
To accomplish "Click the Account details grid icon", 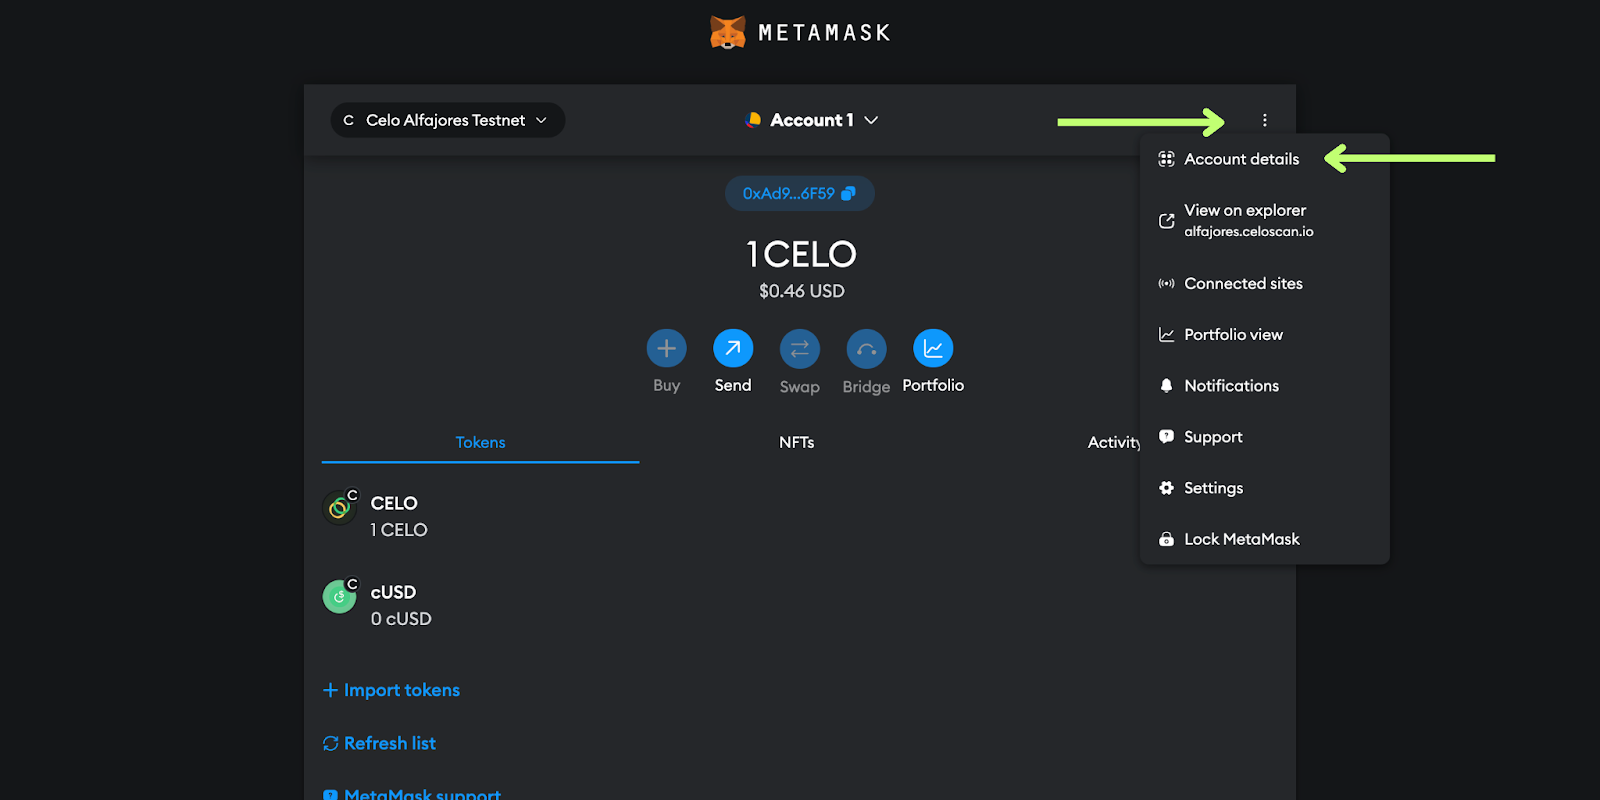I will [1166, 159].
